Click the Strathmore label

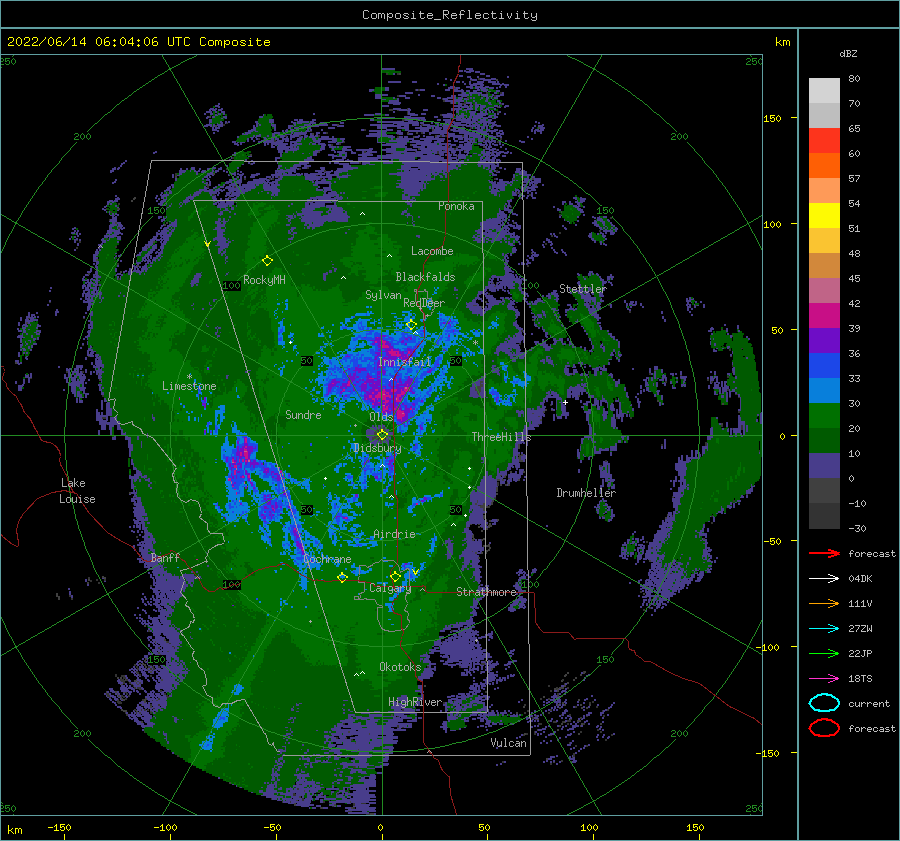(x=487, y=592)
